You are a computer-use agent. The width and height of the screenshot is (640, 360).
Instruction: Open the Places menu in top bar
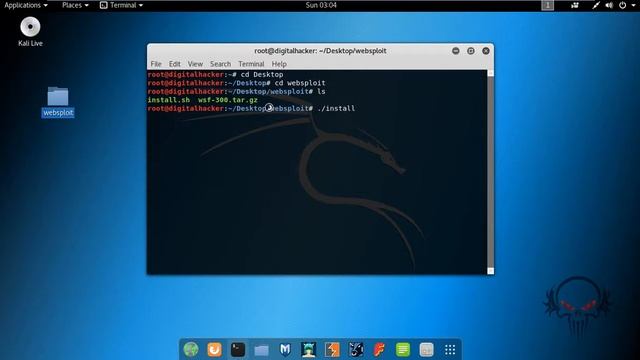[75, 5]
